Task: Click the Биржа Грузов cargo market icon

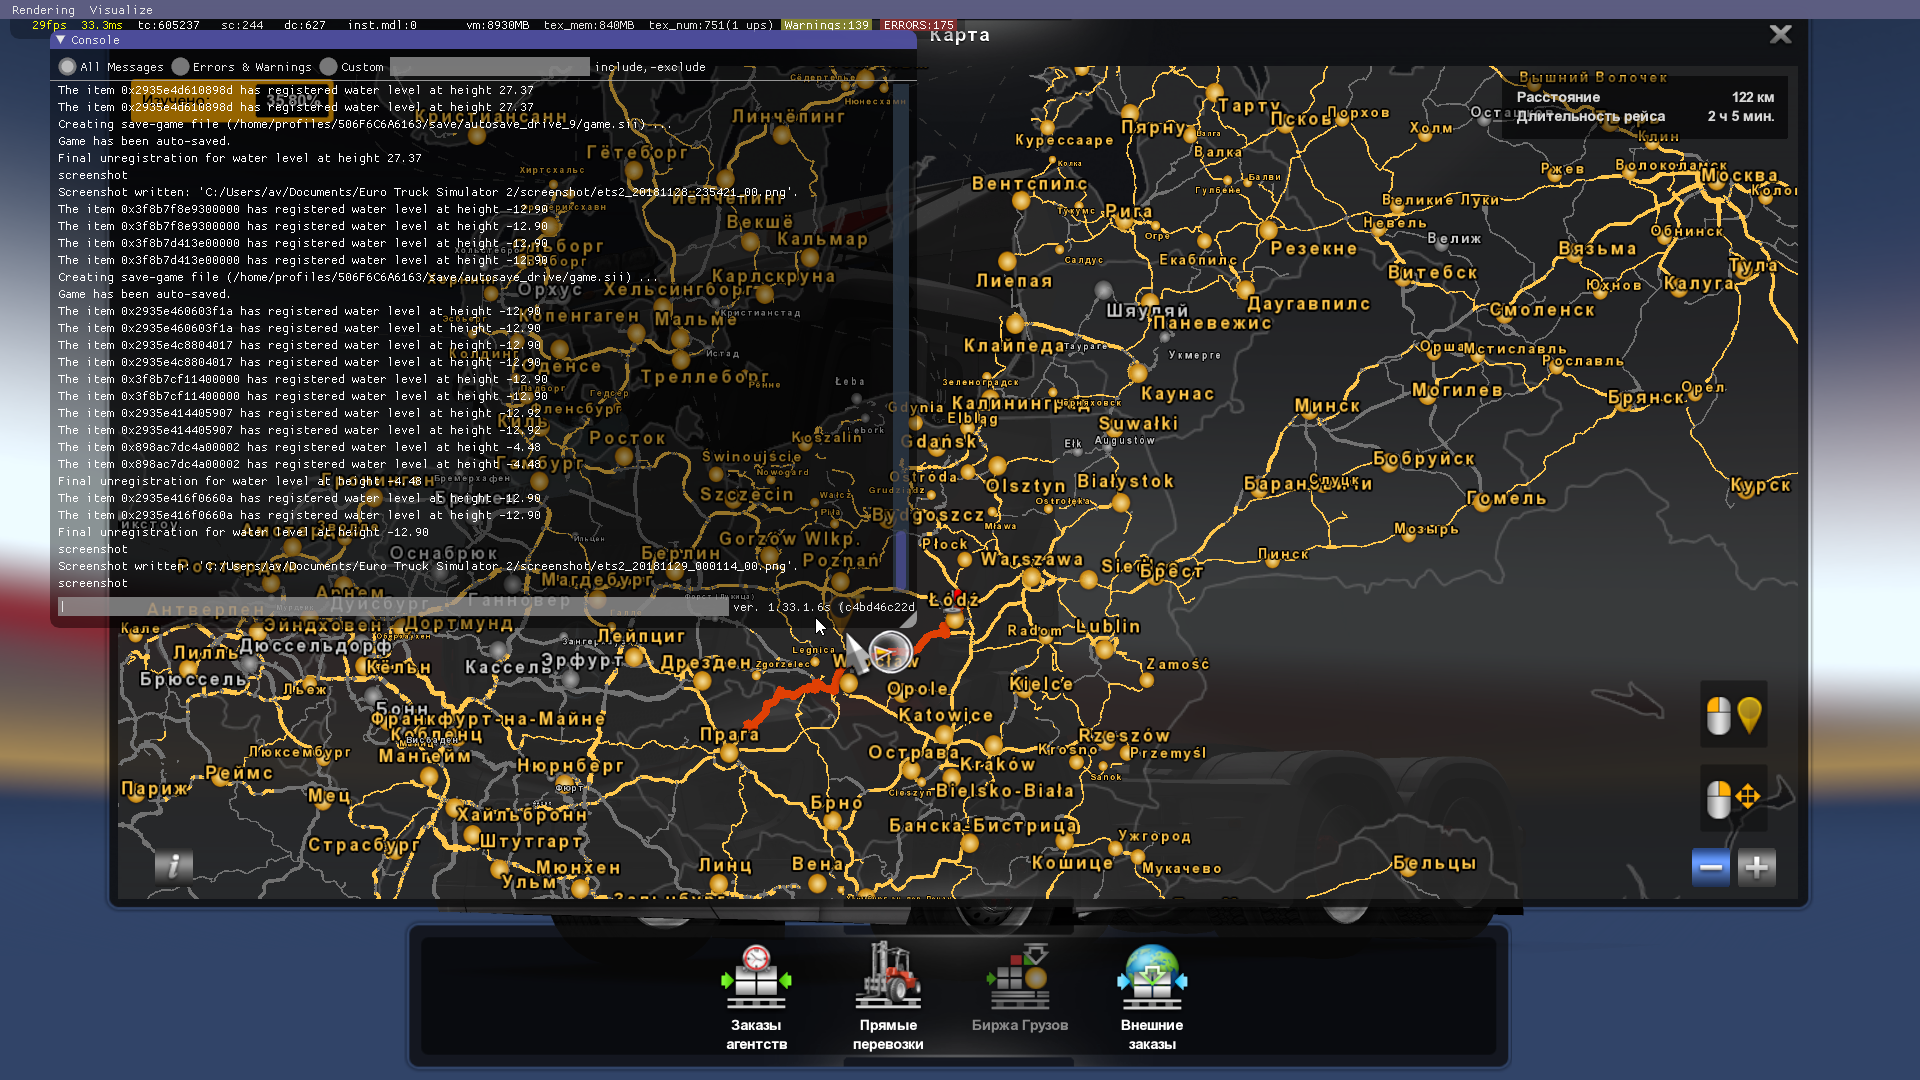Action: 1019,978
